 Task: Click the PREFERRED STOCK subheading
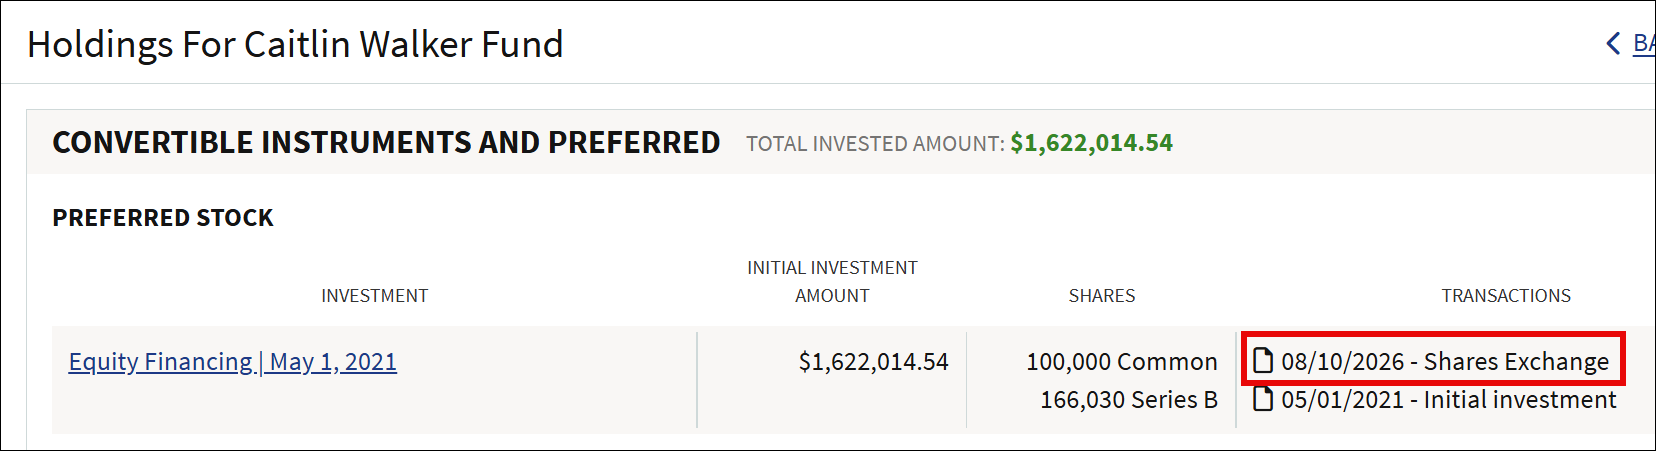[163, 217]
